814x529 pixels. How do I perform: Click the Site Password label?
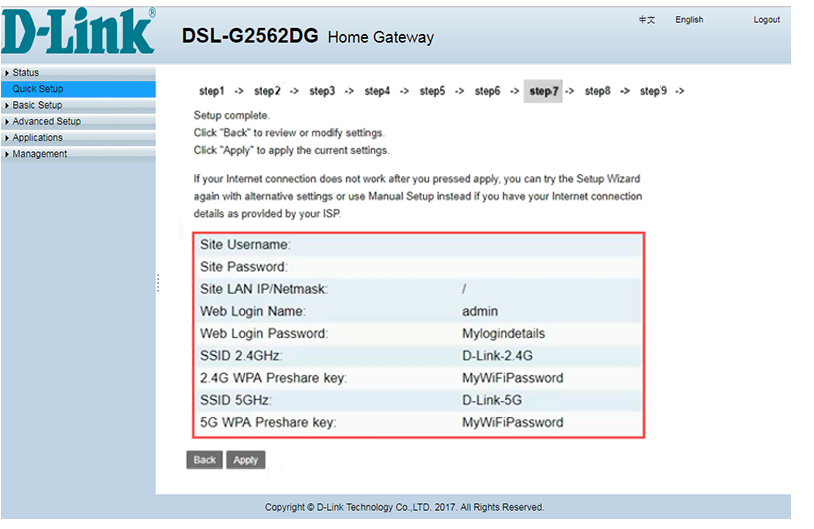pyautogui.click(x=244, y=267)
